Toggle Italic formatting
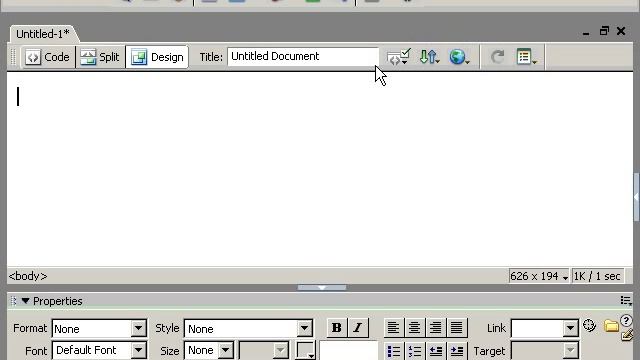Image resolution: width=640 pixels, height=360 pixels. [358, 327]
